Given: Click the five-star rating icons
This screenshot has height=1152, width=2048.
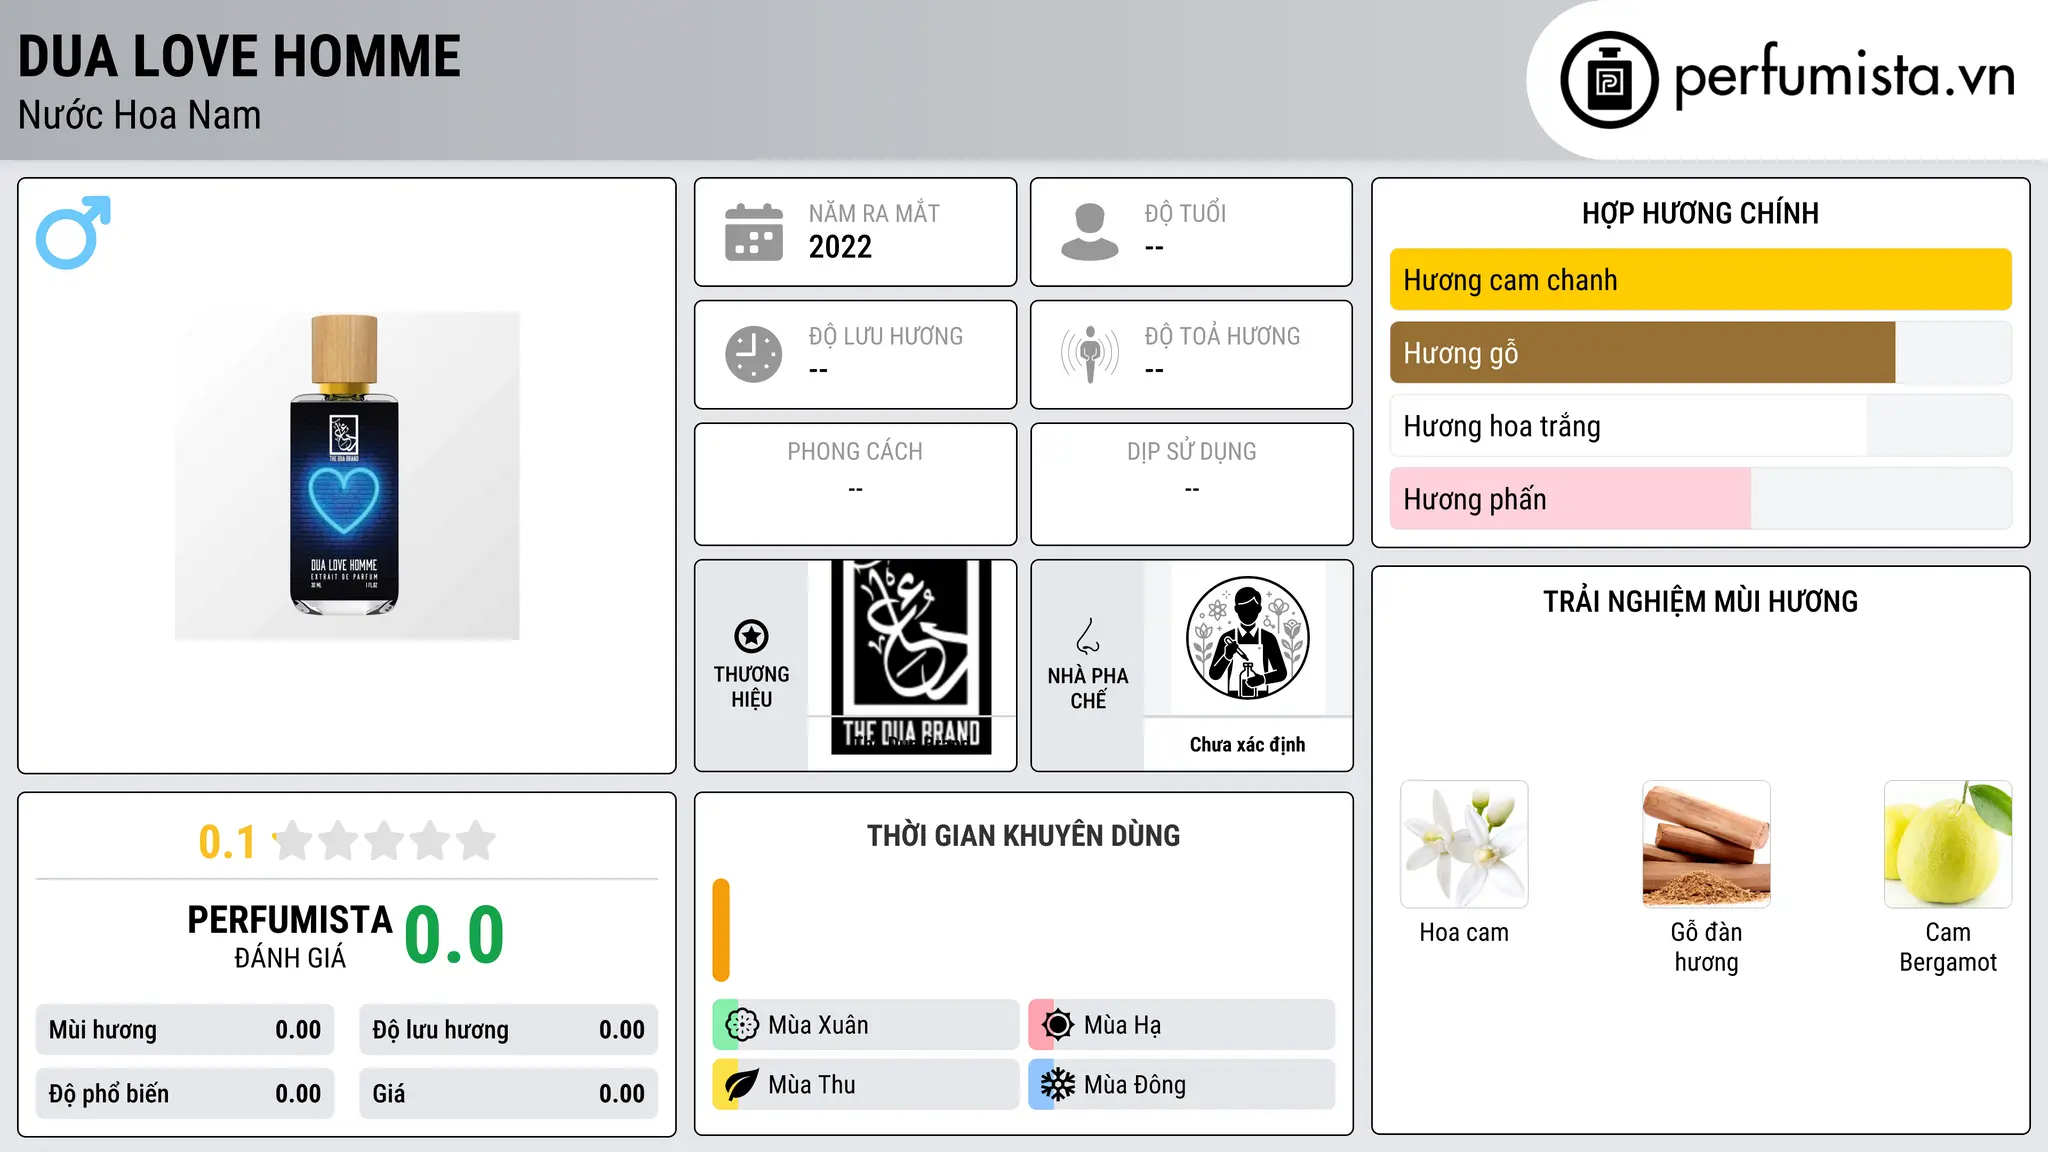Looking at the screenshot, I should pyautogui.click(x=385, y=841).
